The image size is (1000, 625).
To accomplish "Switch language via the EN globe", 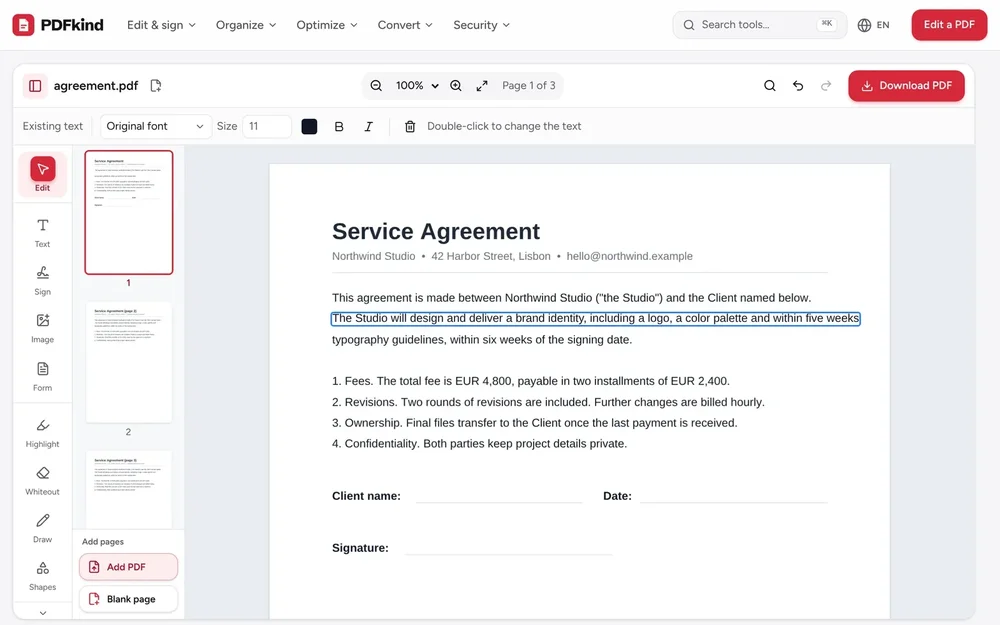I will (873, 25).
